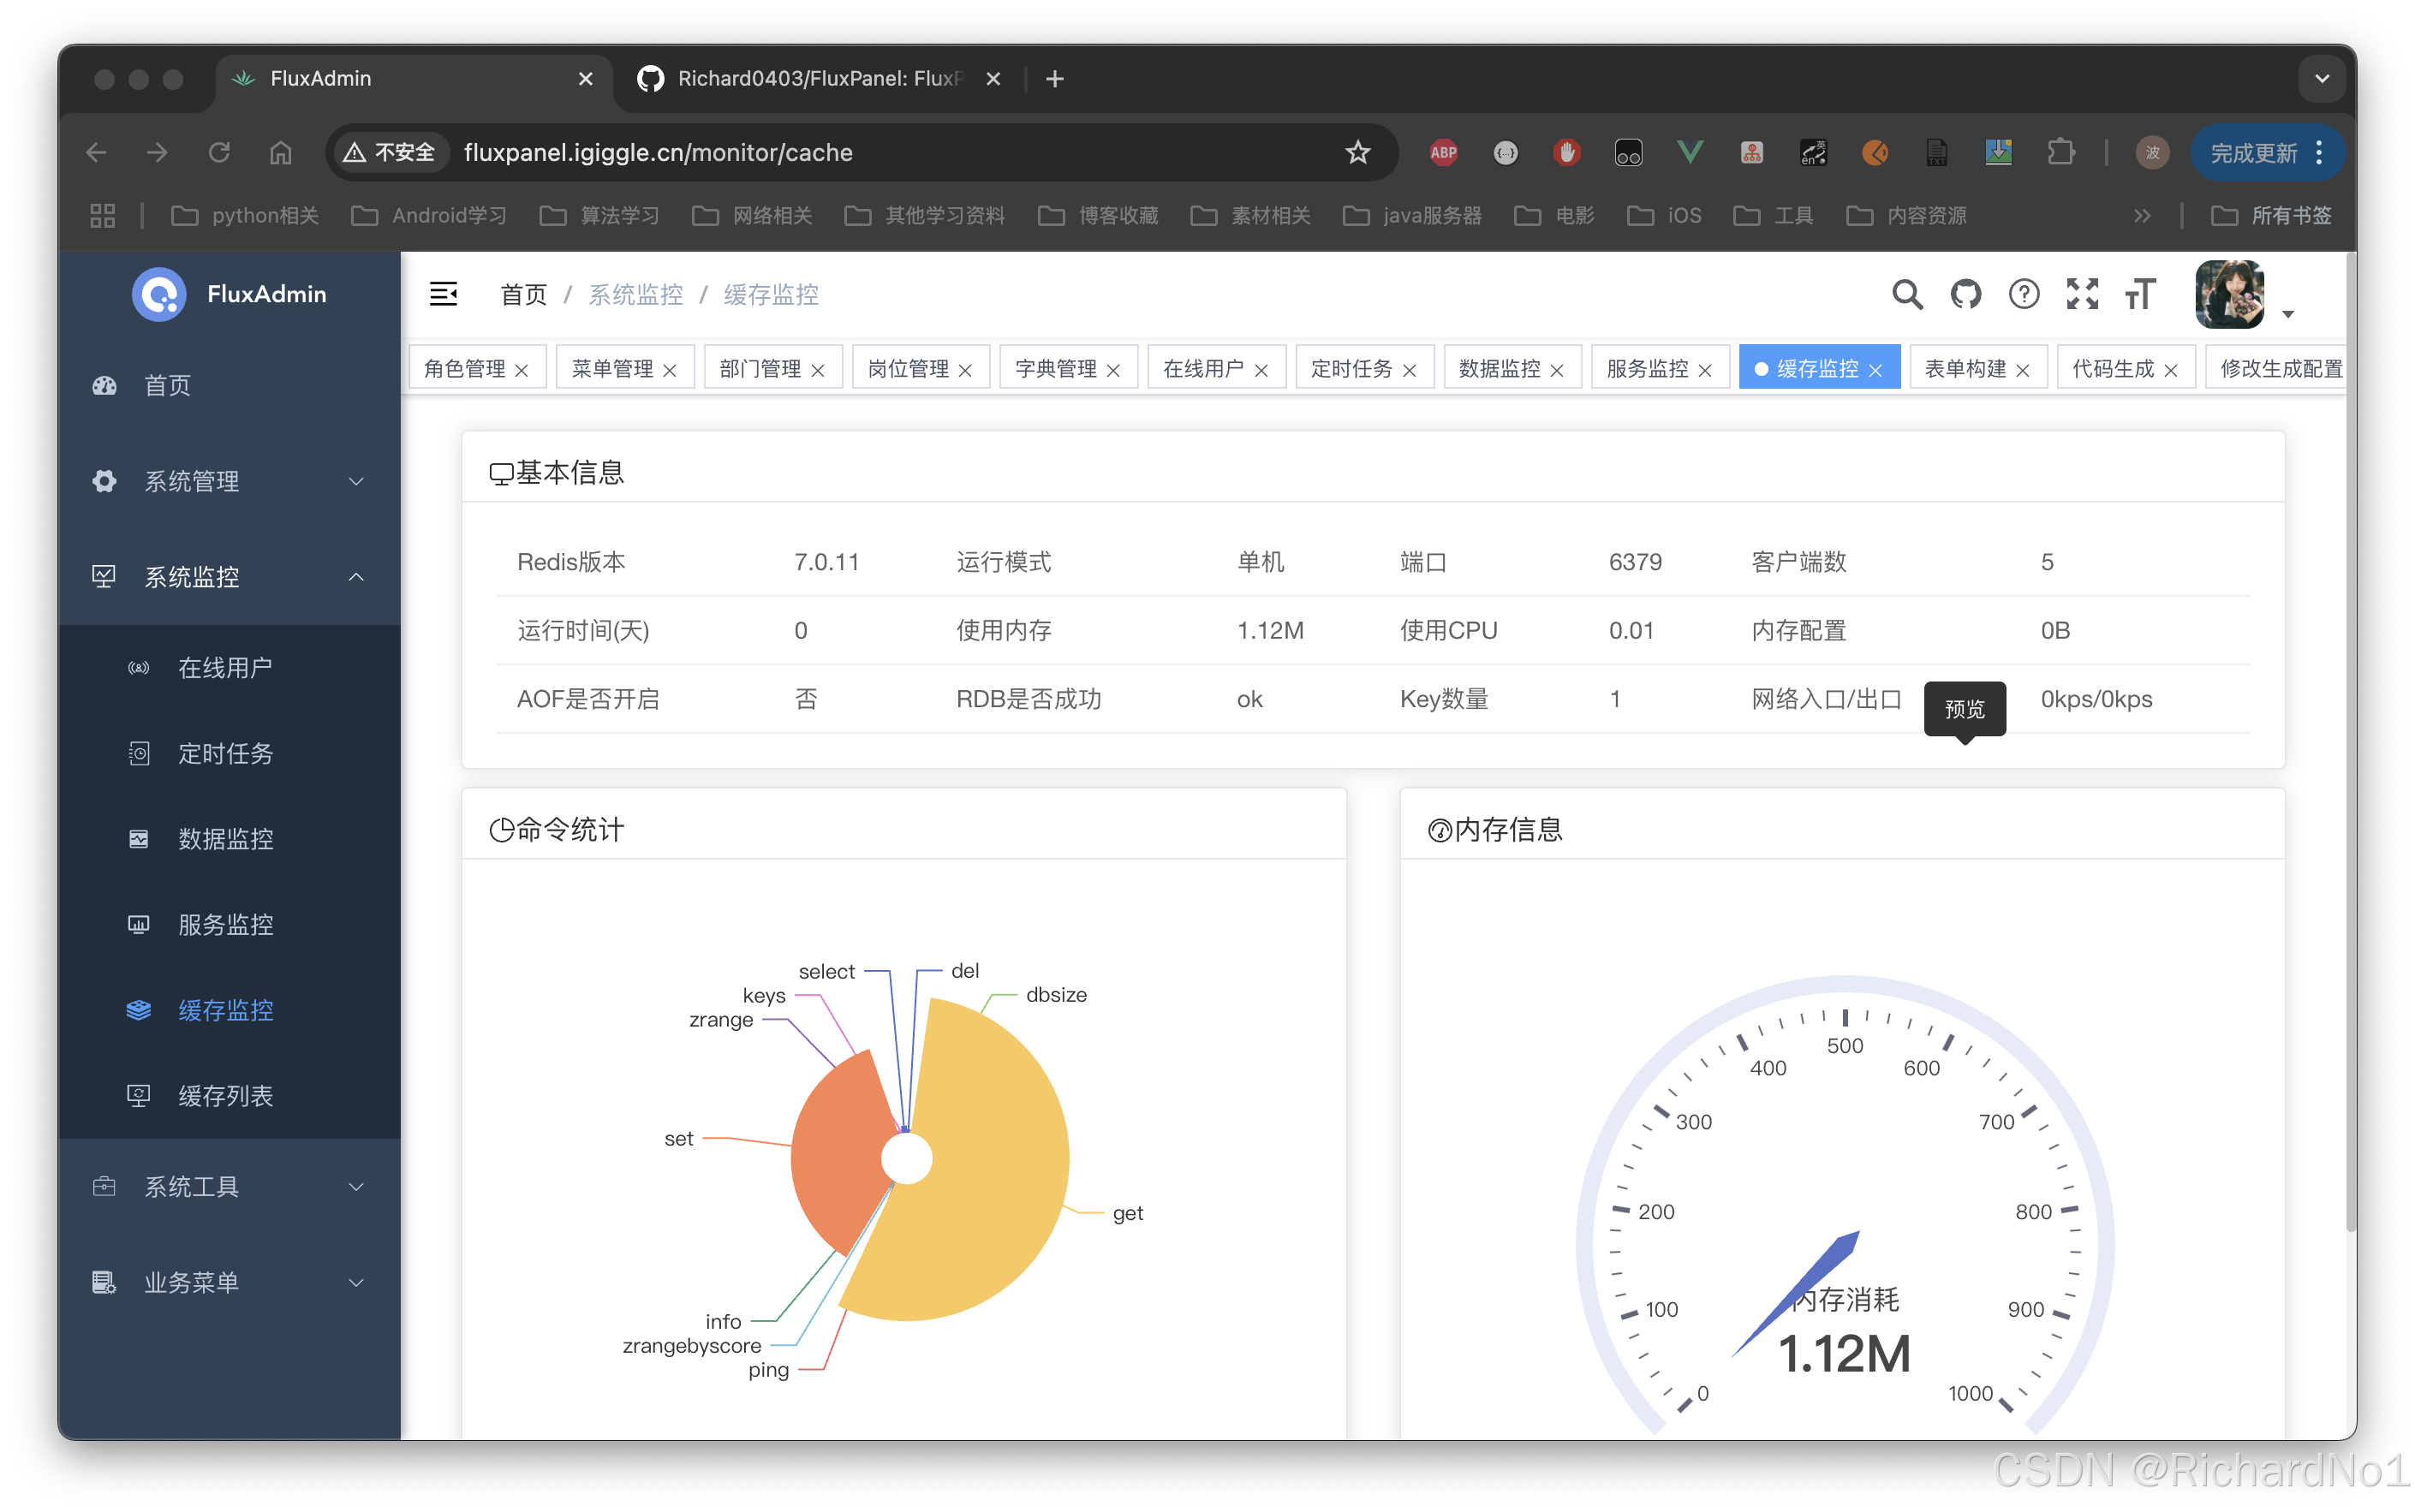2415x1512 pixels.
Task: Click the browser reload icon
Action: [219, 152]
